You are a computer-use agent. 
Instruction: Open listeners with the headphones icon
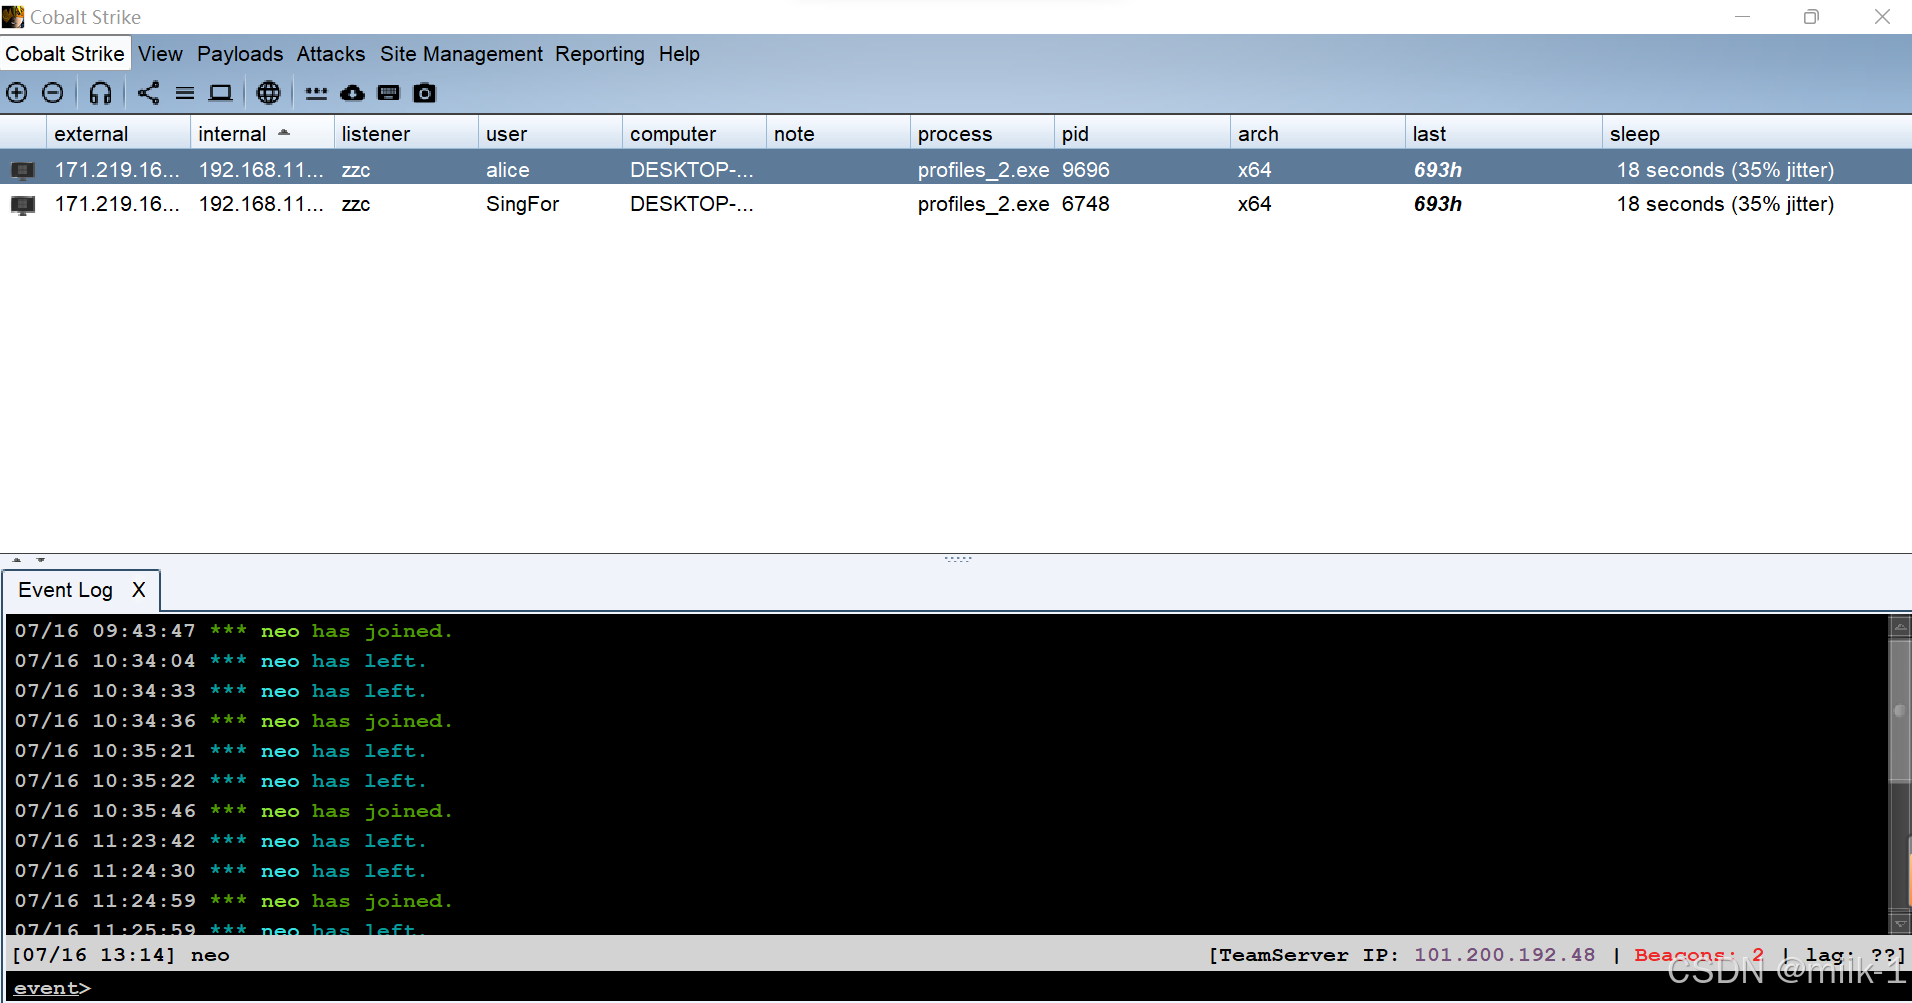(x=100, y=93)
